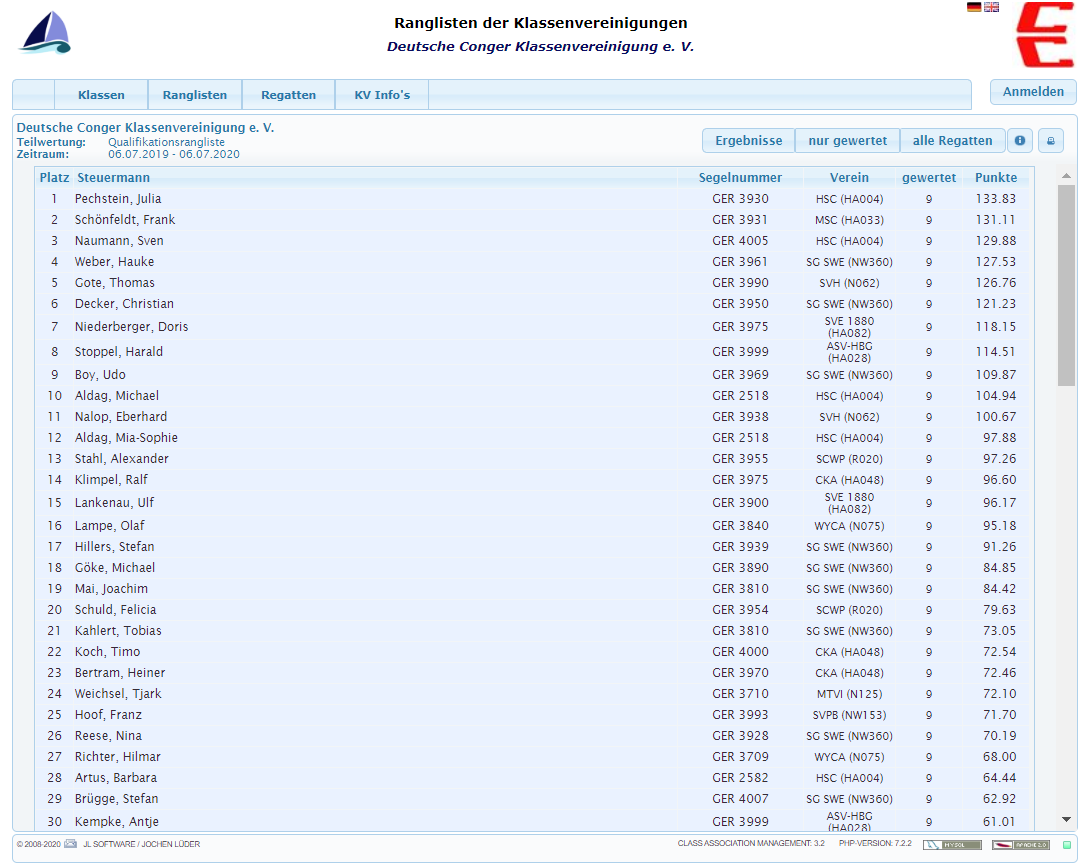
Task: Select helmsman Koch, Timo
Action: point(107,652)
